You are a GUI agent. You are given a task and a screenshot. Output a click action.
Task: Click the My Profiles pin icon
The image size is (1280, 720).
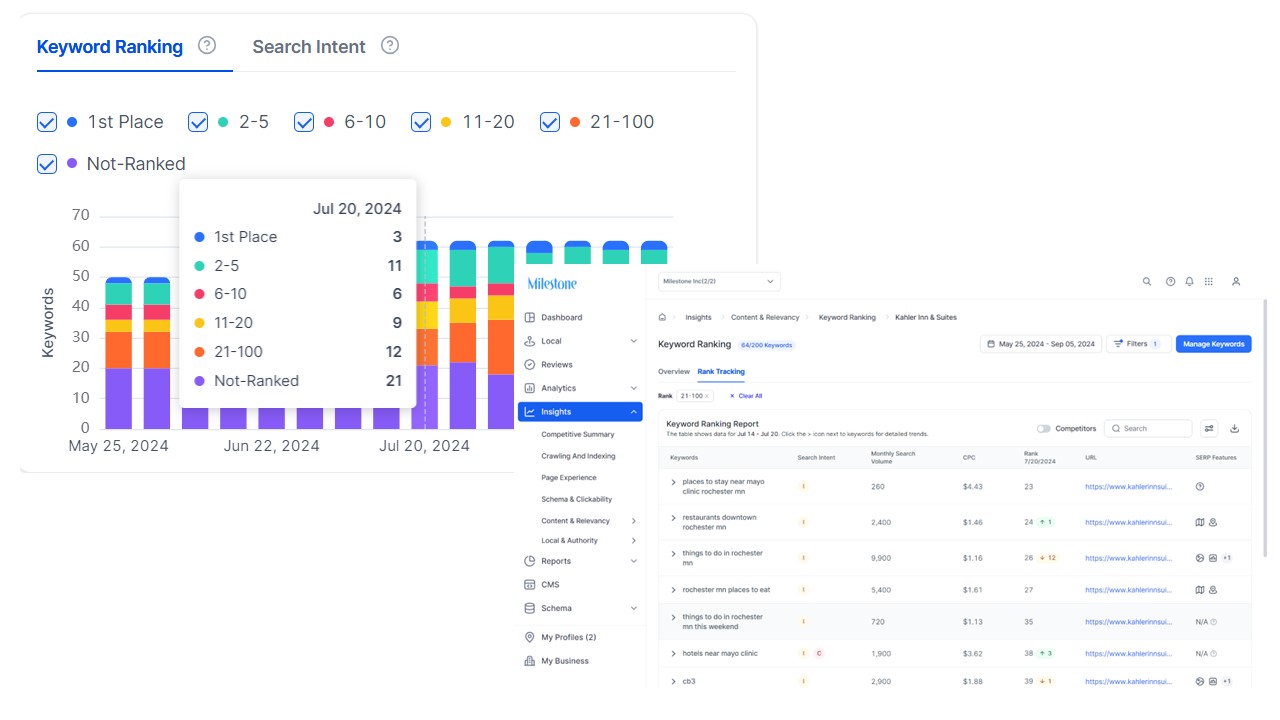pos(530,637)
